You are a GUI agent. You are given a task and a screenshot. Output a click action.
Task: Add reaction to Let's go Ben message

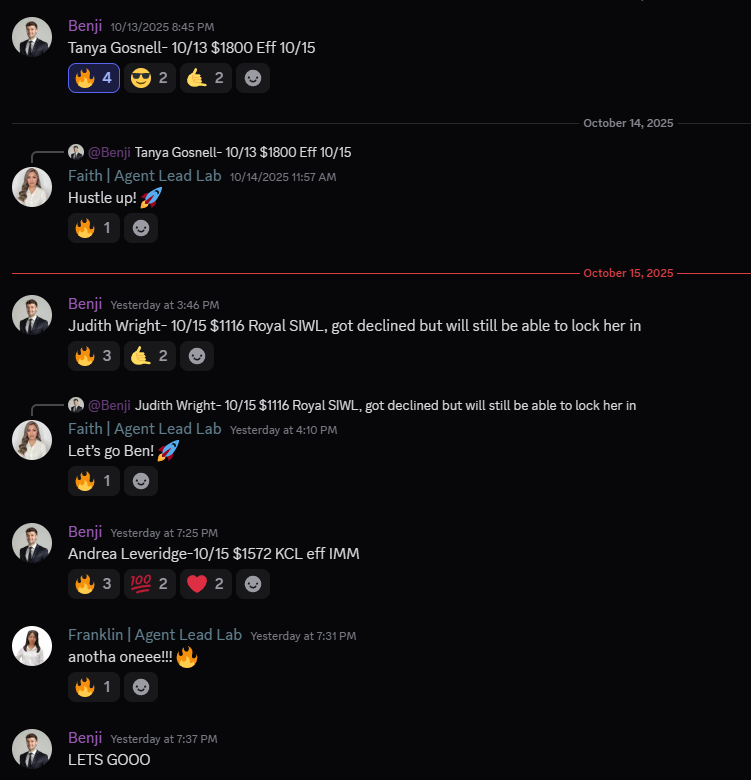click(141, 481)
